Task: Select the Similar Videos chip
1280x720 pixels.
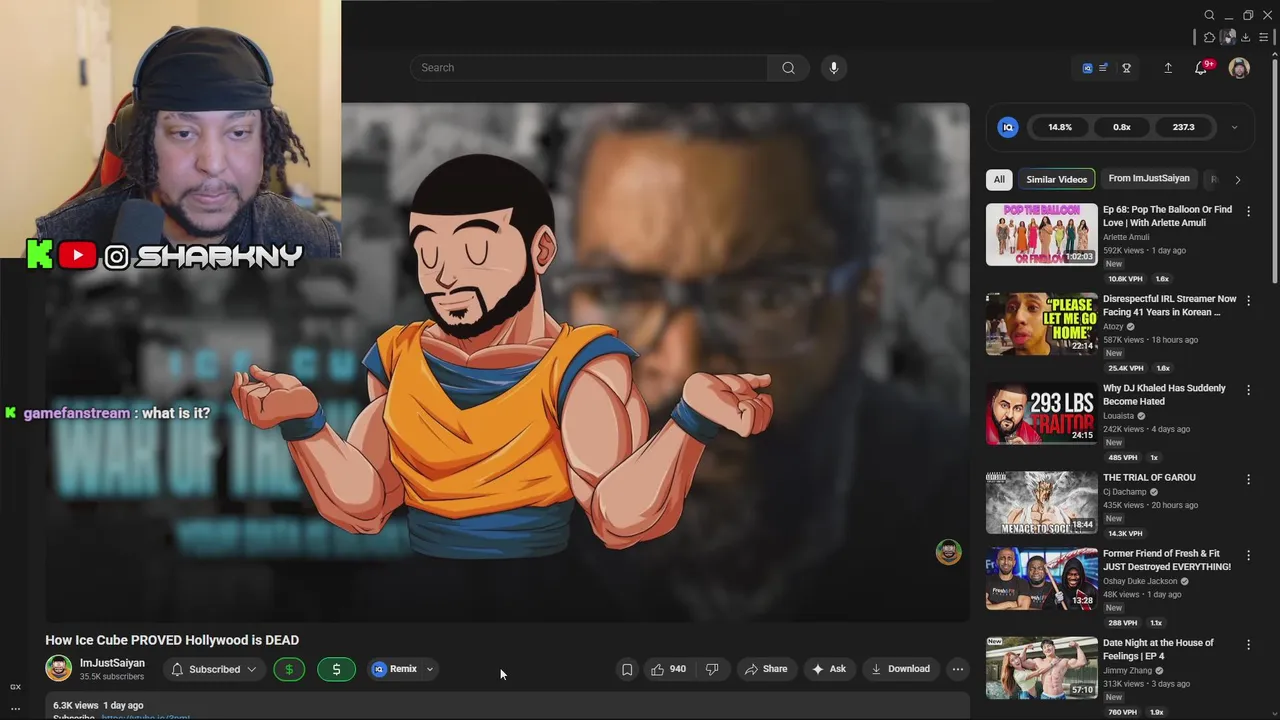Action: point(1056,179)
